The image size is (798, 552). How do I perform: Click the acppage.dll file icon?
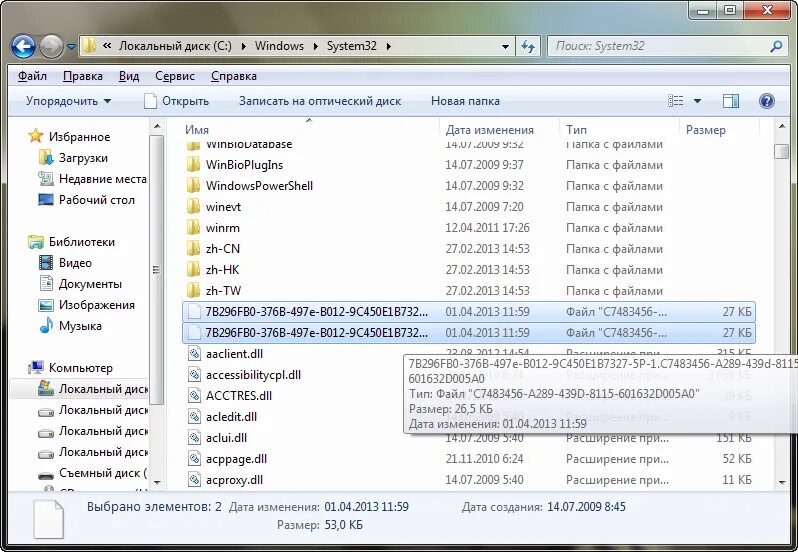(x=194, y=459)
